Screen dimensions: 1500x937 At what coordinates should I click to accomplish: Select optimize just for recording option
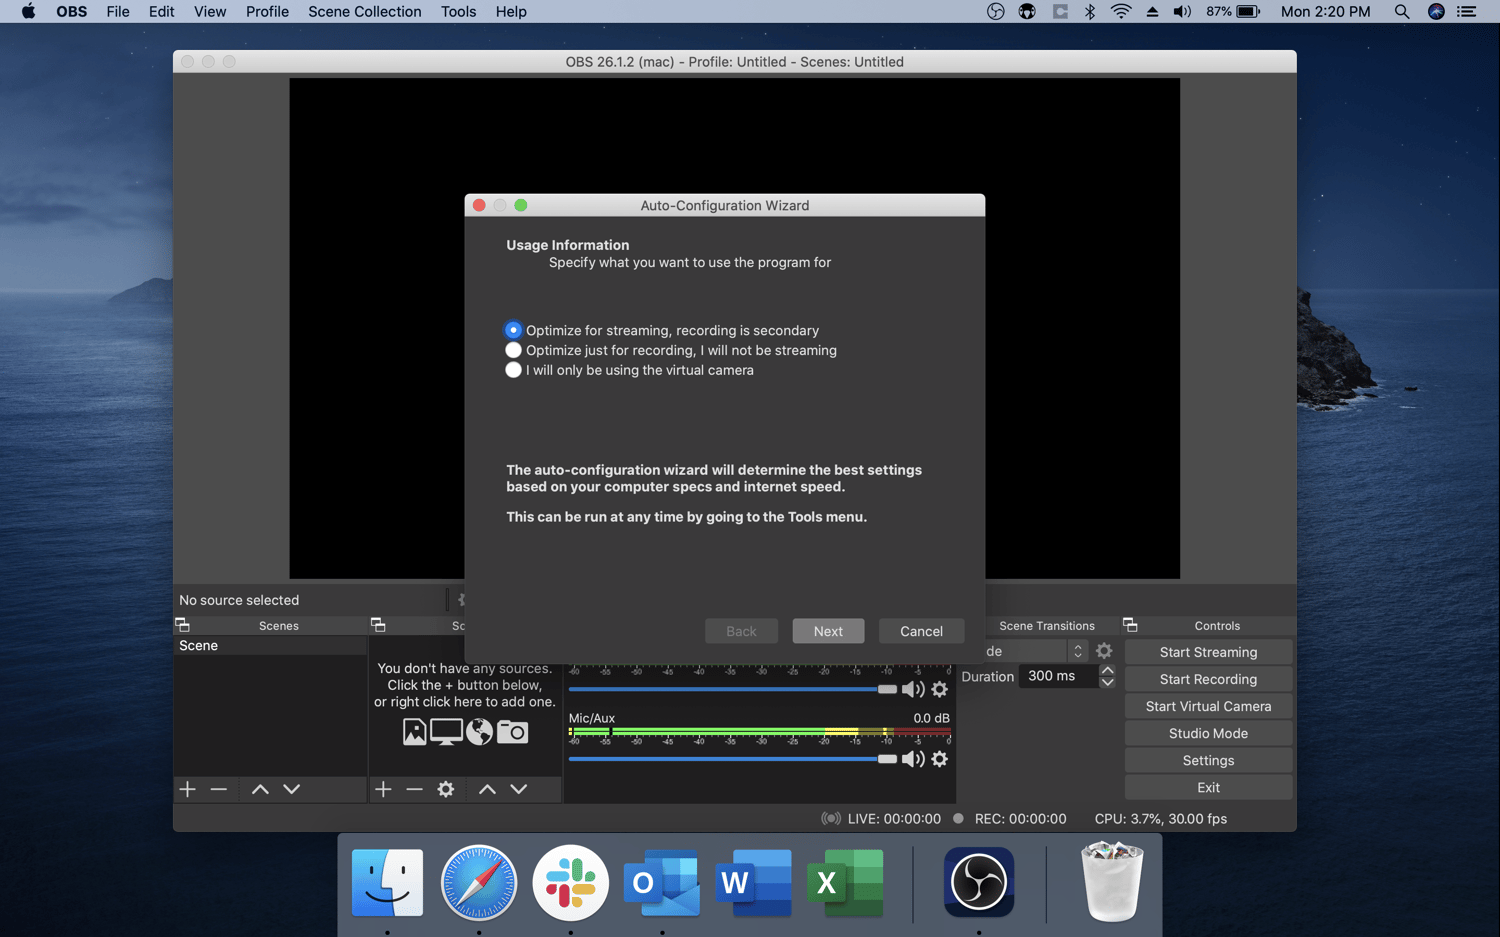513,350
